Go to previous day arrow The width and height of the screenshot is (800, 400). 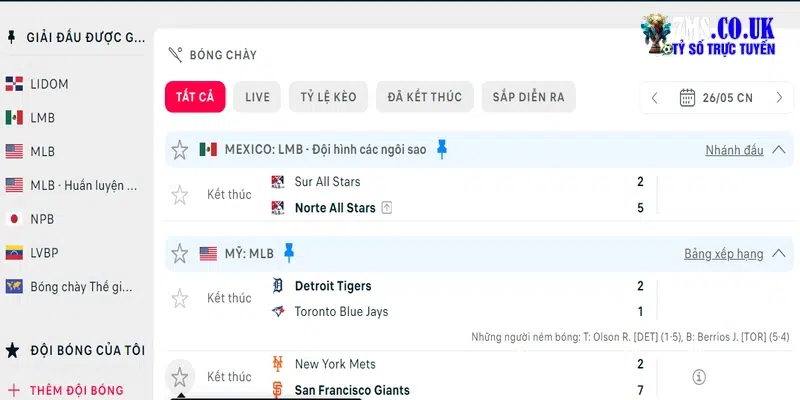coord(655,97)
